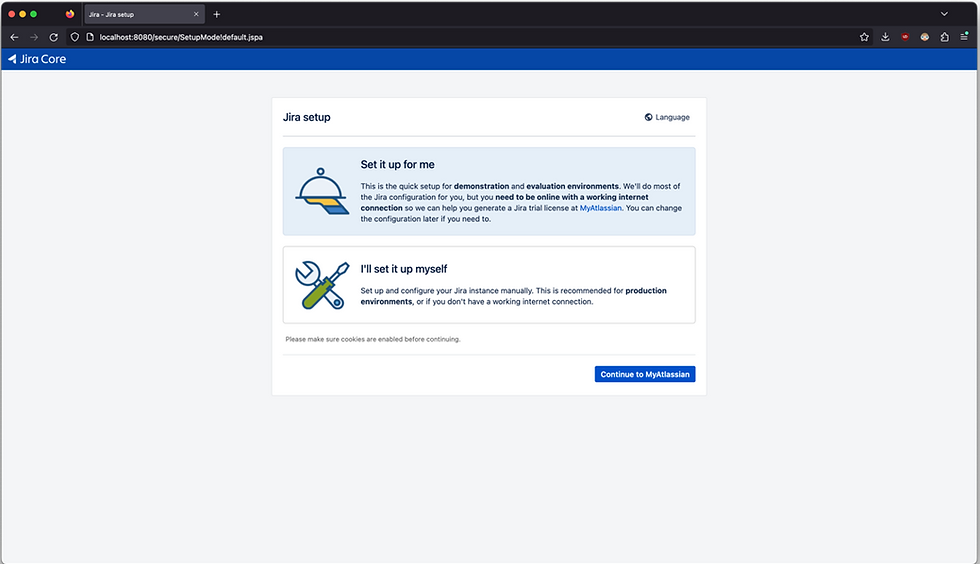Click the serving dish cloche icon
980x564 pixels.
tap(322, 191)
